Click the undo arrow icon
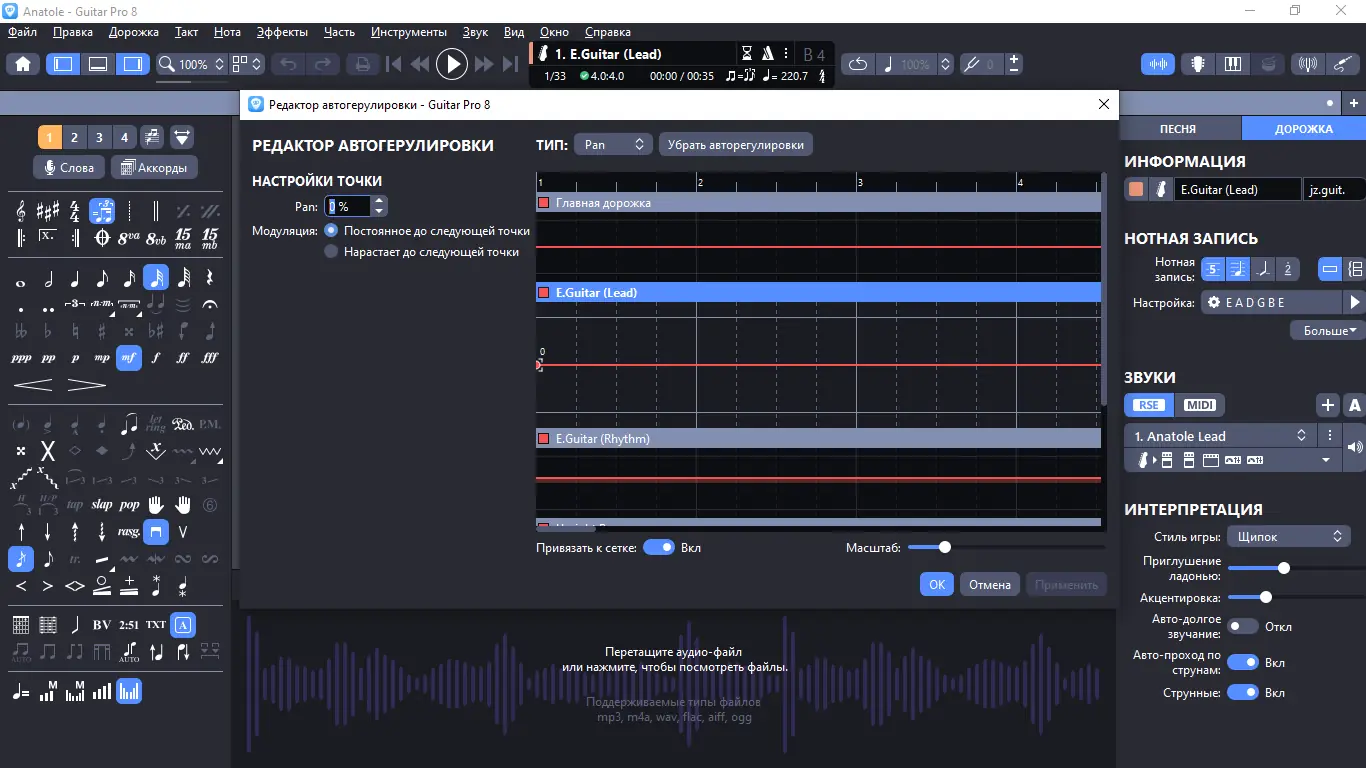 (289, 64)
